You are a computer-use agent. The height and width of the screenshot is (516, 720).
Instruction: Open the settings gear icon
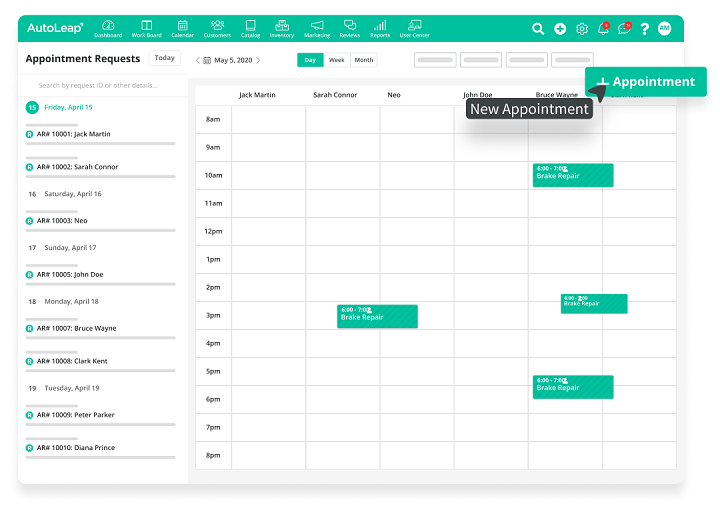582,29
